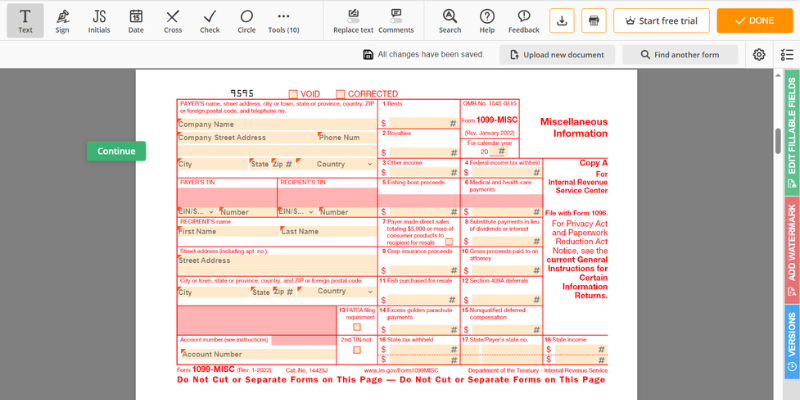Open the payer's TIN EIN/SSN type dropdown
Screen dimensions: 800x400
coord(196,212)
